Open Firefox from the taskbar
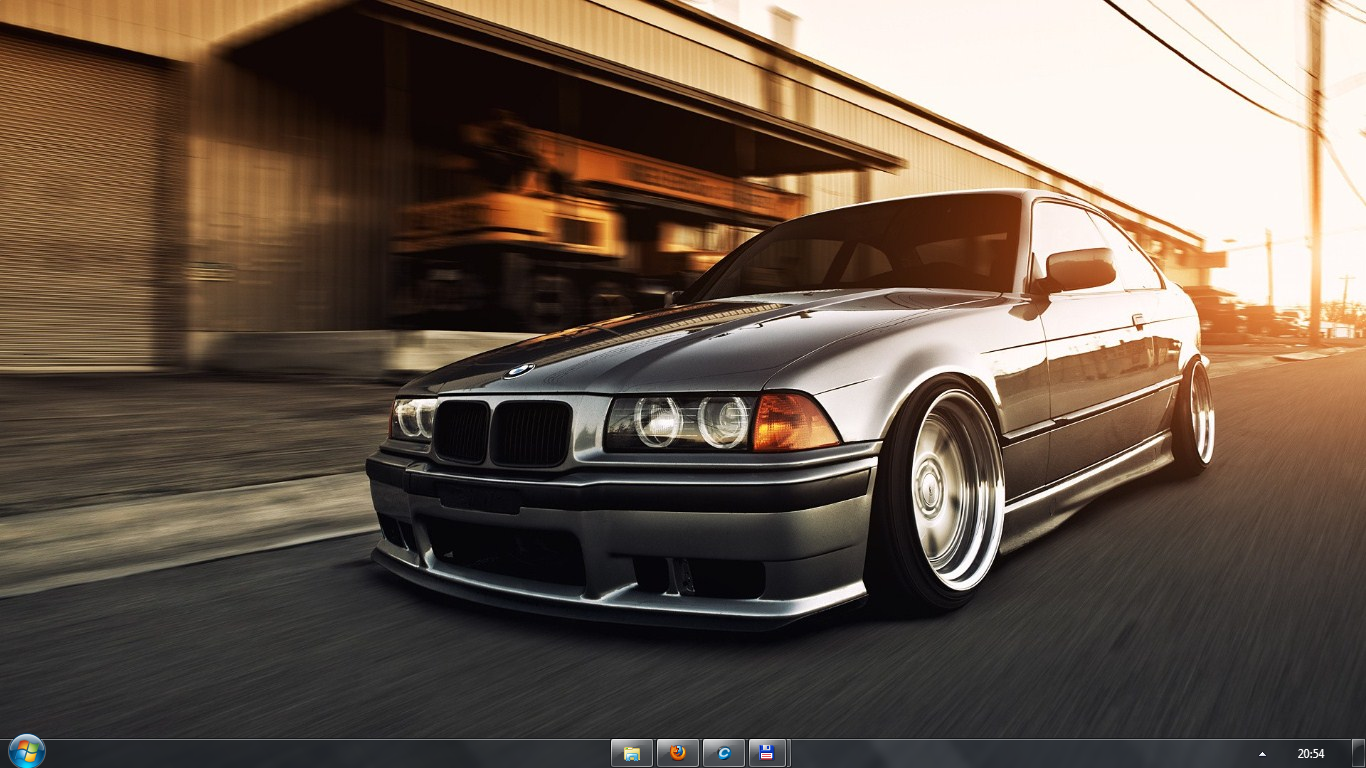The width and height of the screenshot is (1366, 768). tap(677, 753)
